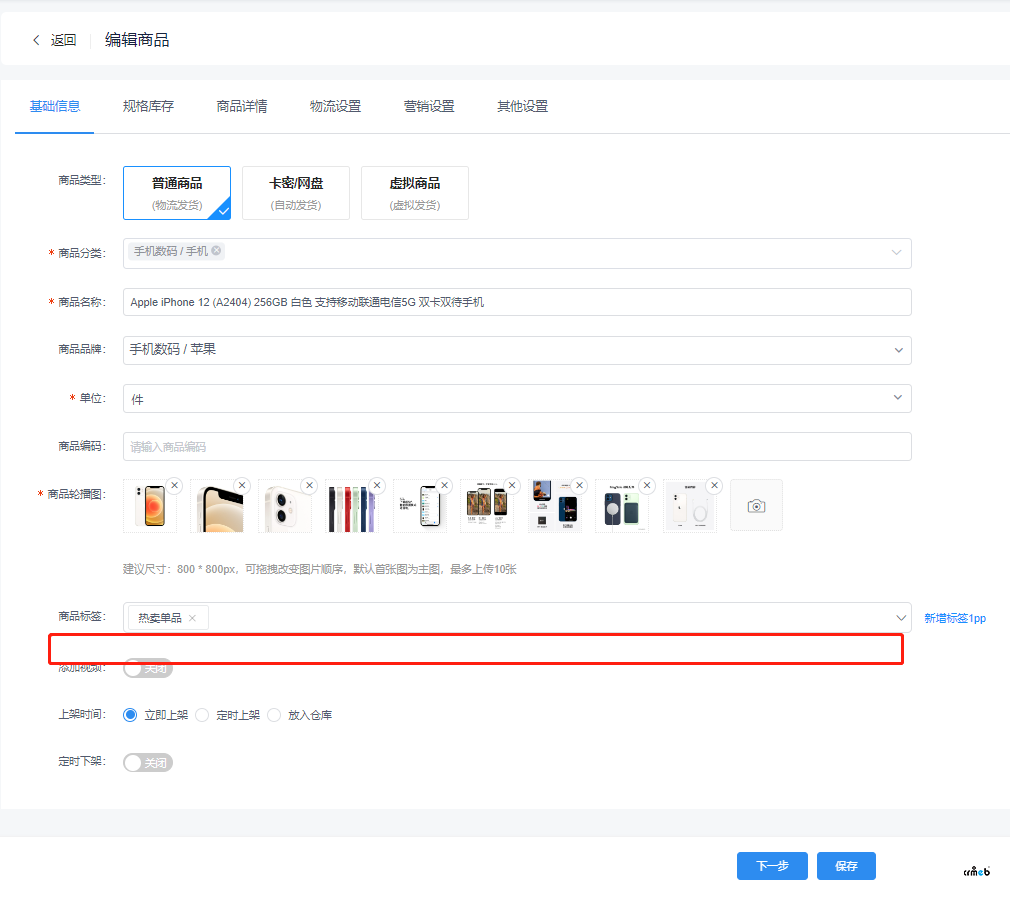This screenshot has width=1010, height=905.
Task: Click the 商品名称 input field
Action: coord(517,302)
